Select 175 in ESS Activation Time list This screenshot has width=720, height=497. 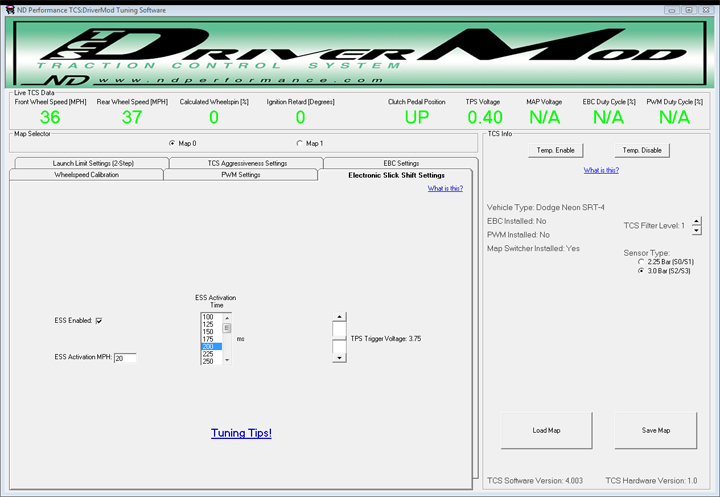(x=212, y=339)
